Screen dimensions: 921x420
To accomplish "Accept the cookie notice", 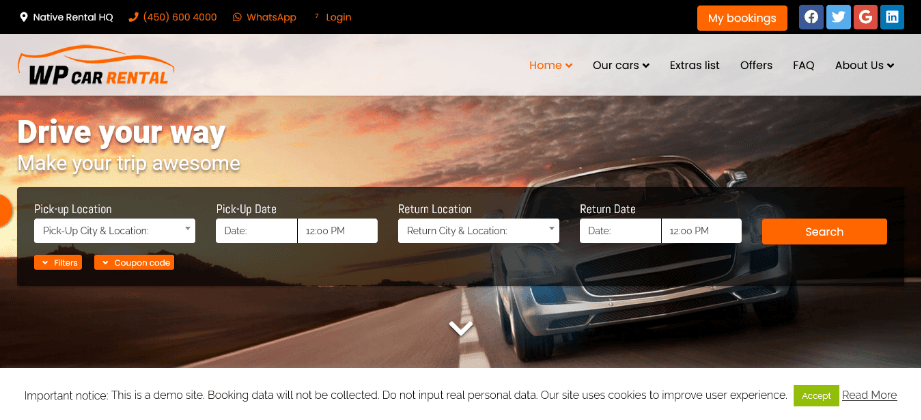I will click(x=816, y=395).
